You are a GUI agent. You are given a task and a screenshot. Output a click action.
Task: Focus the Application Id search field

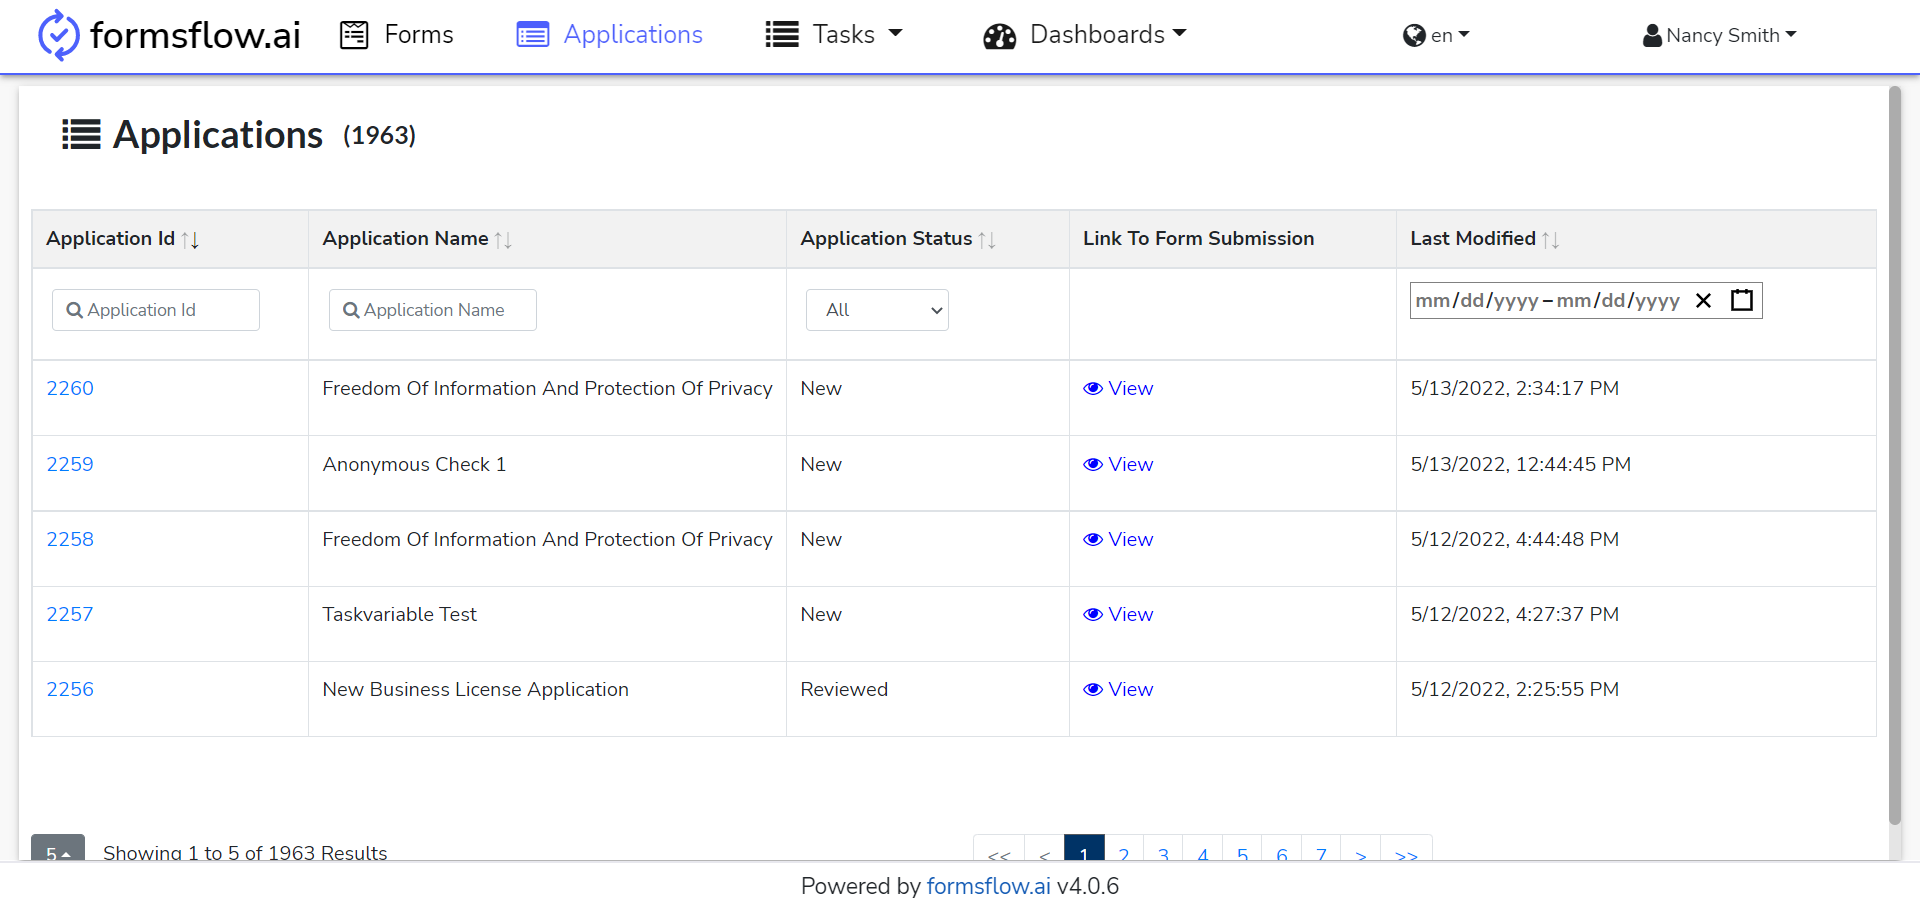click(x=156, y=310)
